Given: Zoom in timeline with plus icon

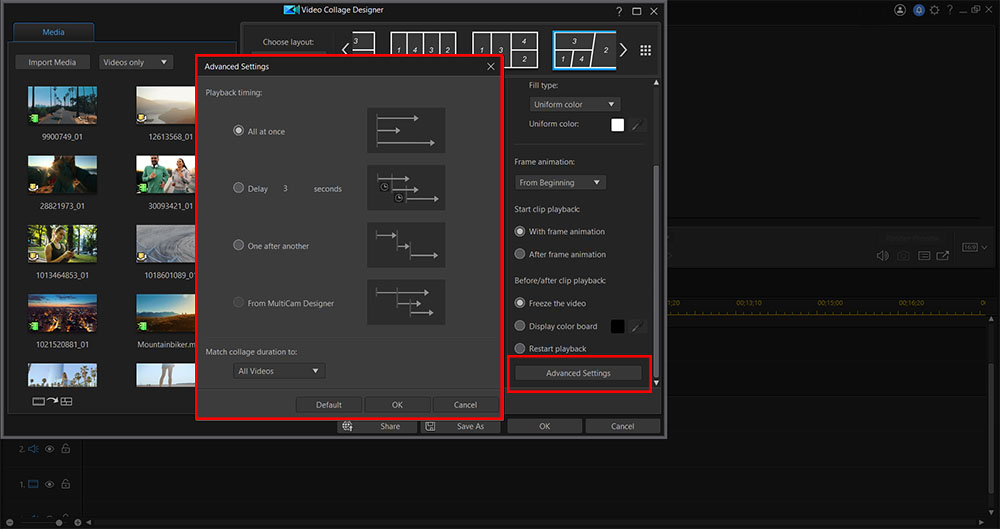Looking at the screenshot, I should (78, 523).
